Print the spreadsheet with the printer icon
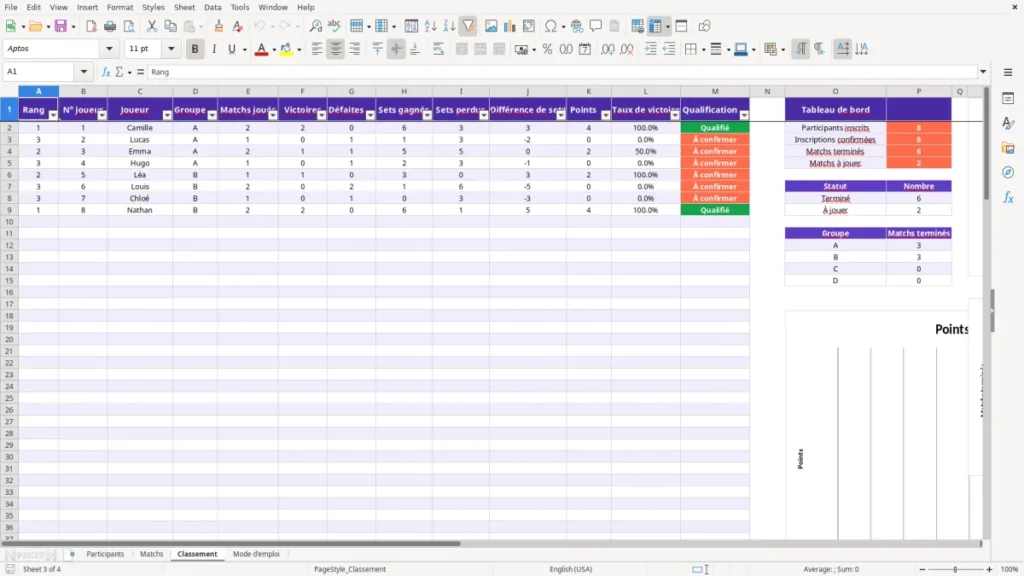Image resolution: width=1024 pixels, height=576 pixels. coord(110,26)
